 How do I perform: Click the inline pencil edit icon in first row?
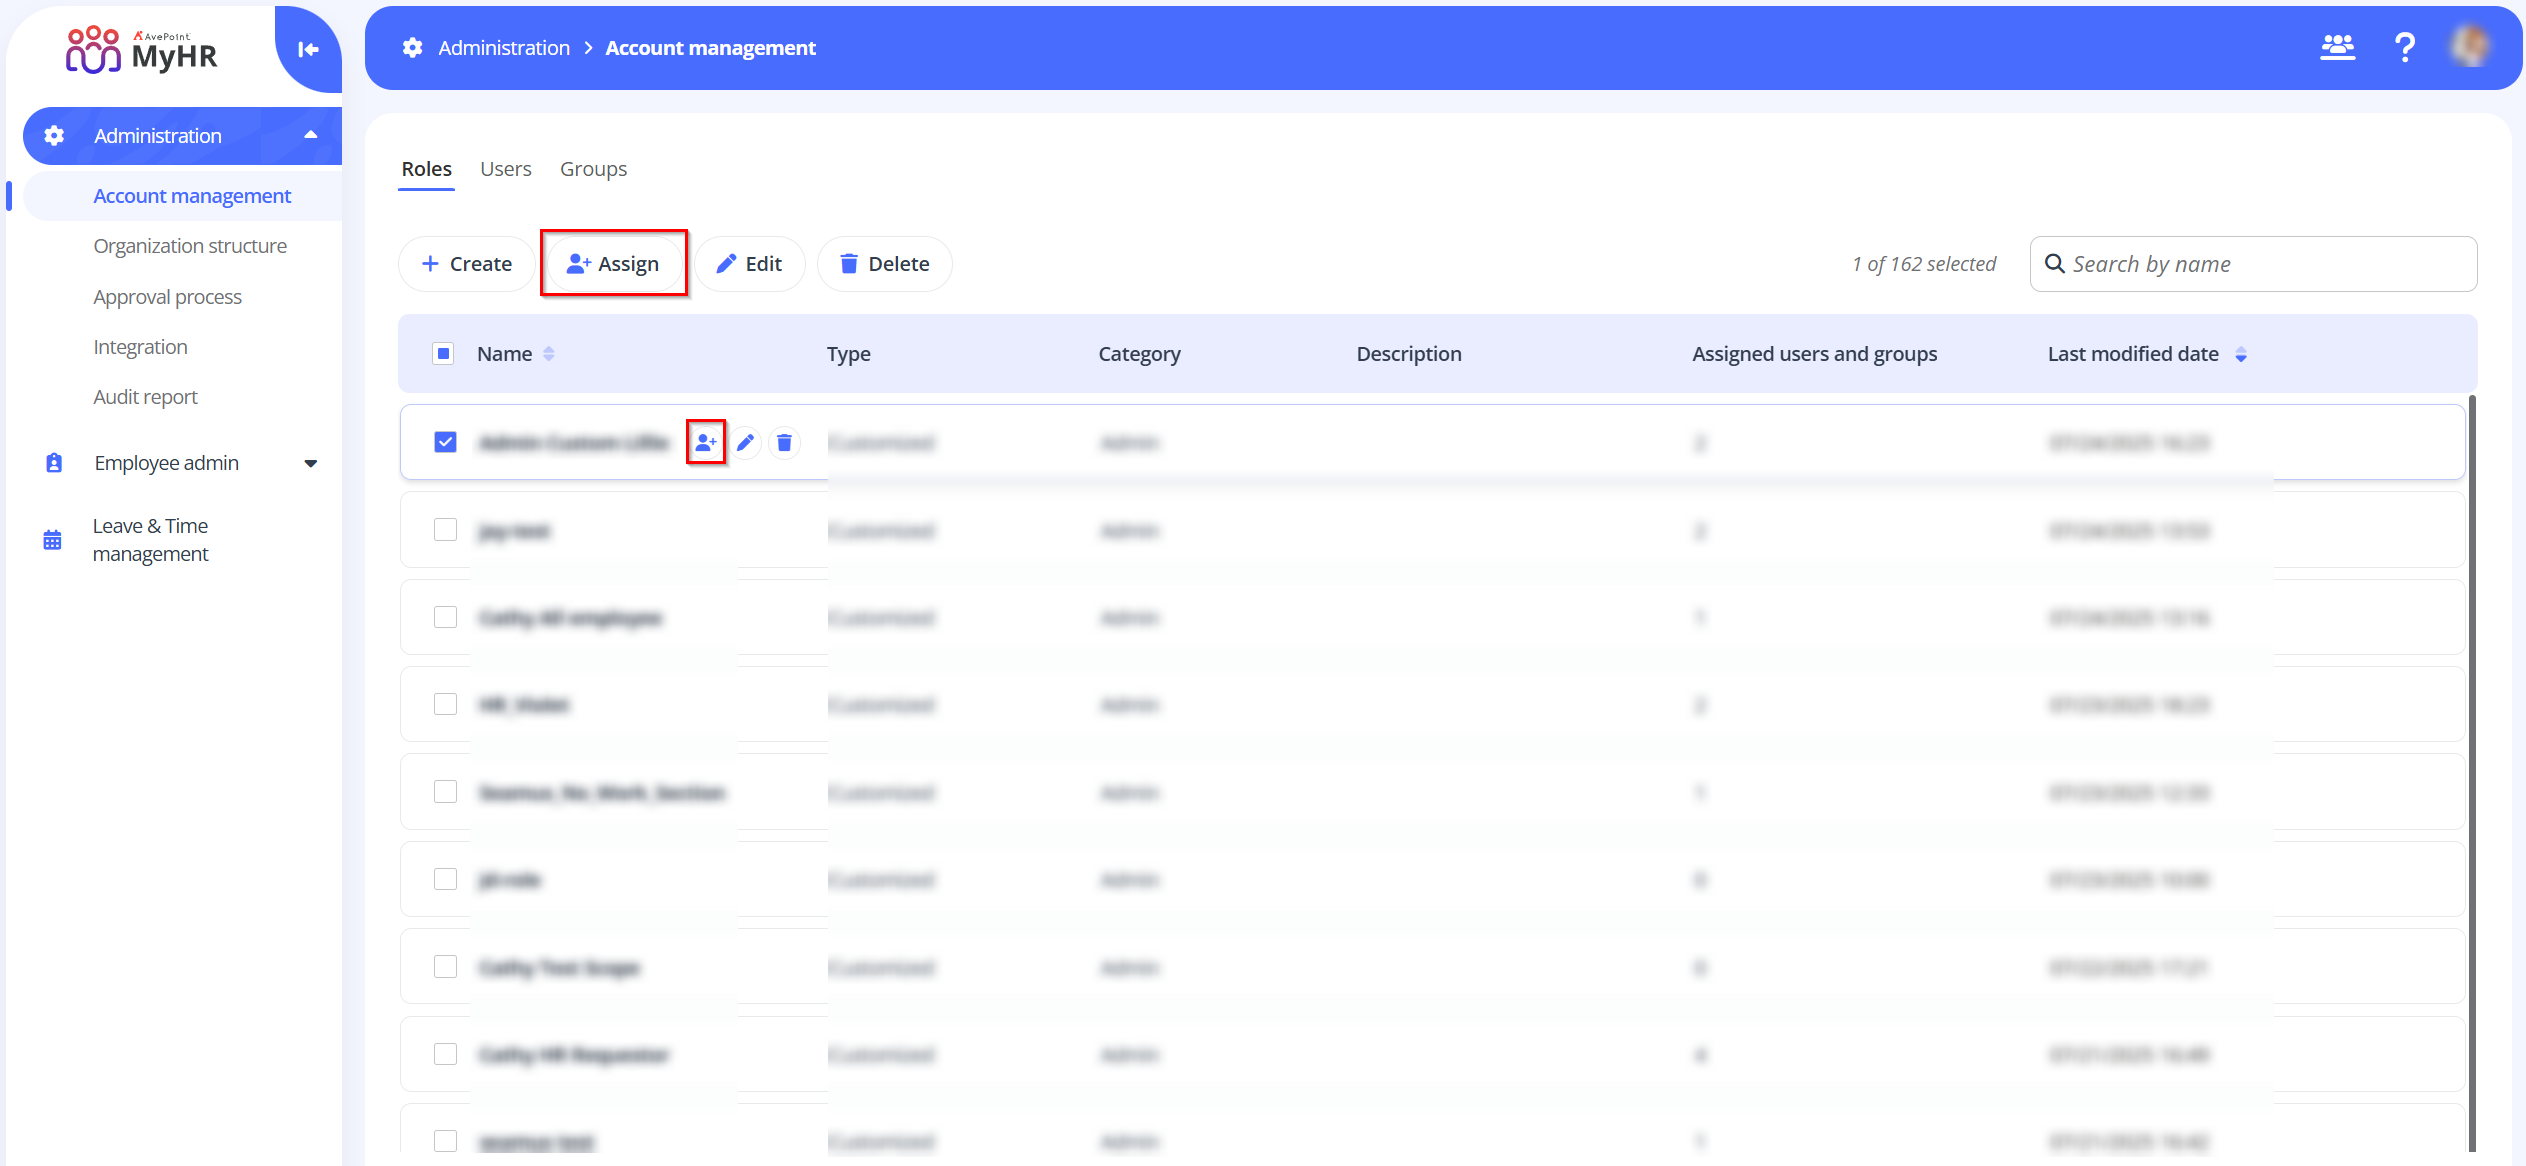click(x=745, y=442)
